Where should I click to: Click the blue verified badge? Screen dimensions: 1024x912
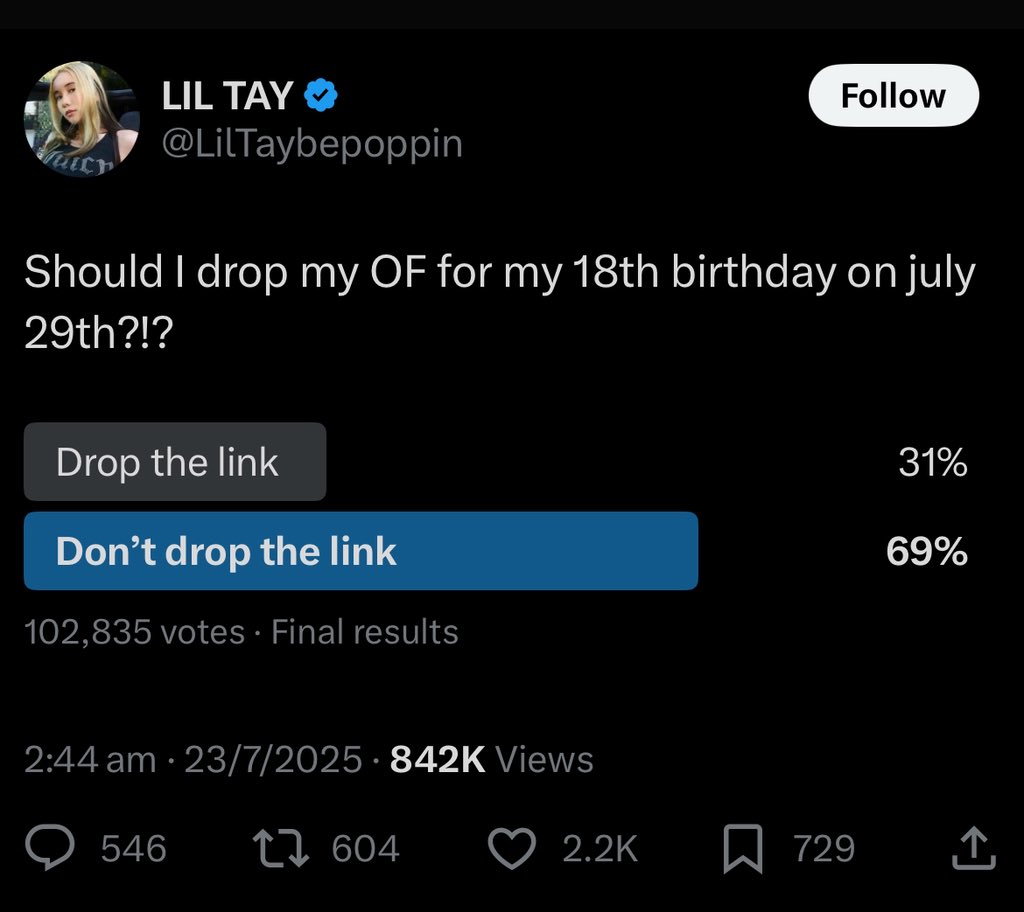point(321,95)
